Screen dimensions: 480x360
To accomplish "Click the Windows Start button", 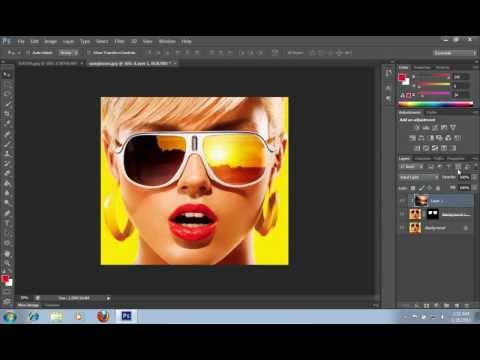I will click(10, 316).
